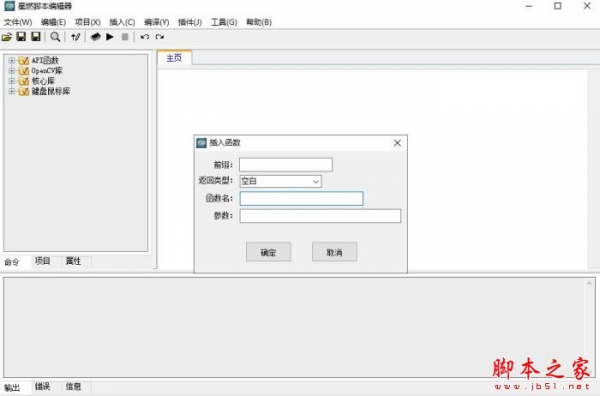Click the 参数 input field
The image size is (600, 396).
[x=320, y=216]
